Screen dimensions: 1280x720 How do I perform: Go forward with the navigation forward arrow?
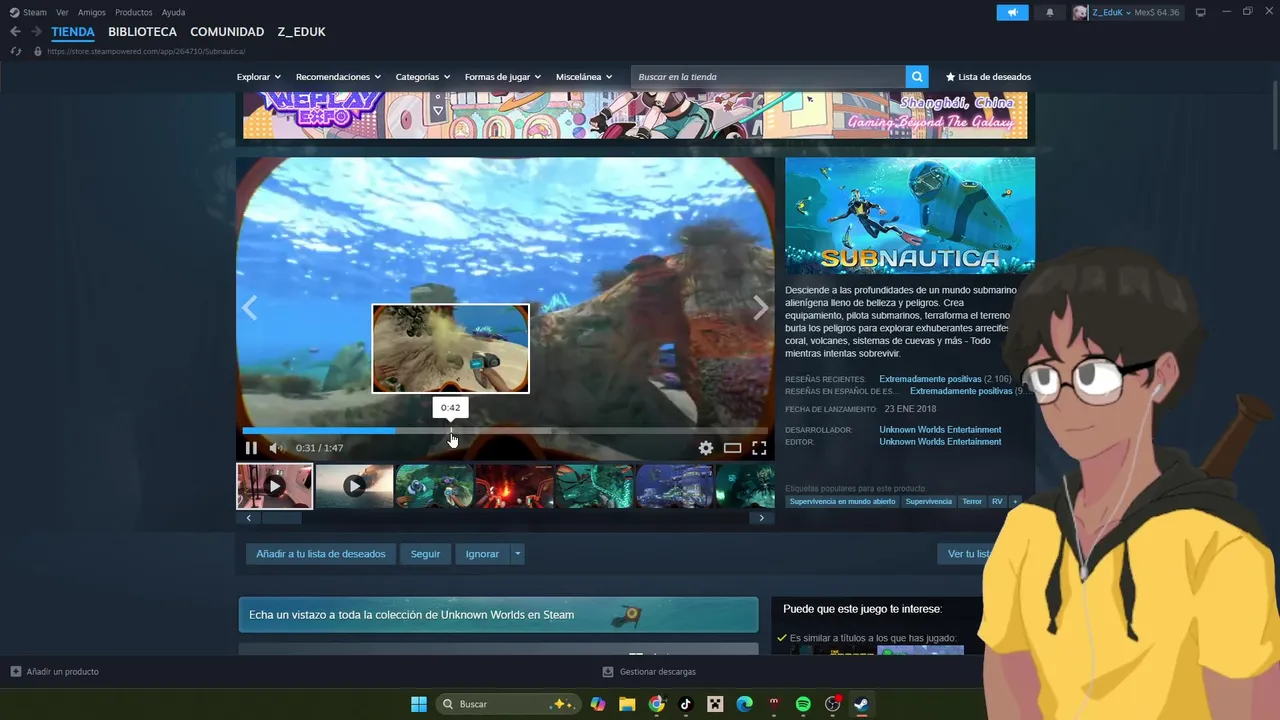click(x=36, y=32)
